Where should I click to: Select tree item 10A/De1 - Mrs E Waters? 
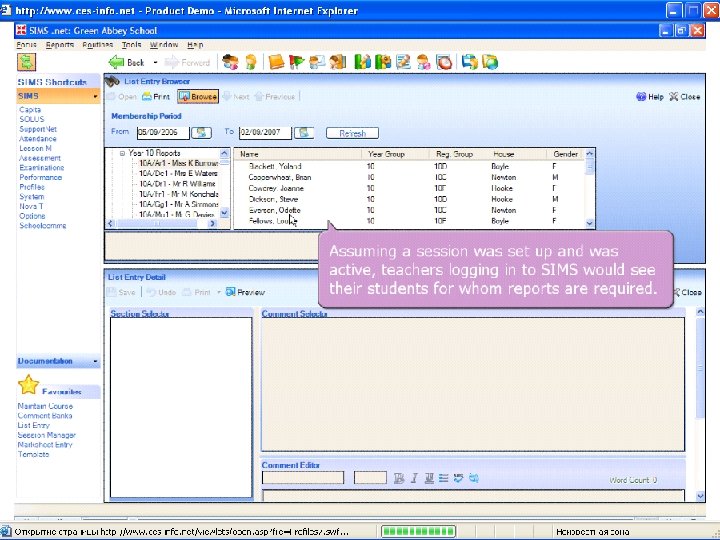point(179,174)
